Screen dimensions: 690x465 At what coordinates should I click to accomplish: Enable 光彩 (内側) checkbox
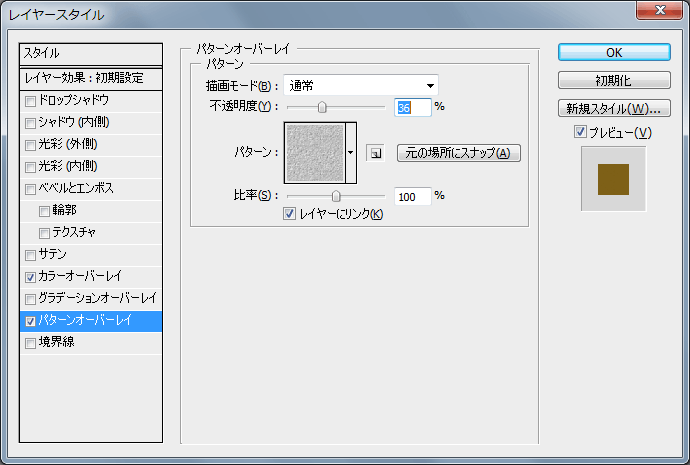[30, 167]
